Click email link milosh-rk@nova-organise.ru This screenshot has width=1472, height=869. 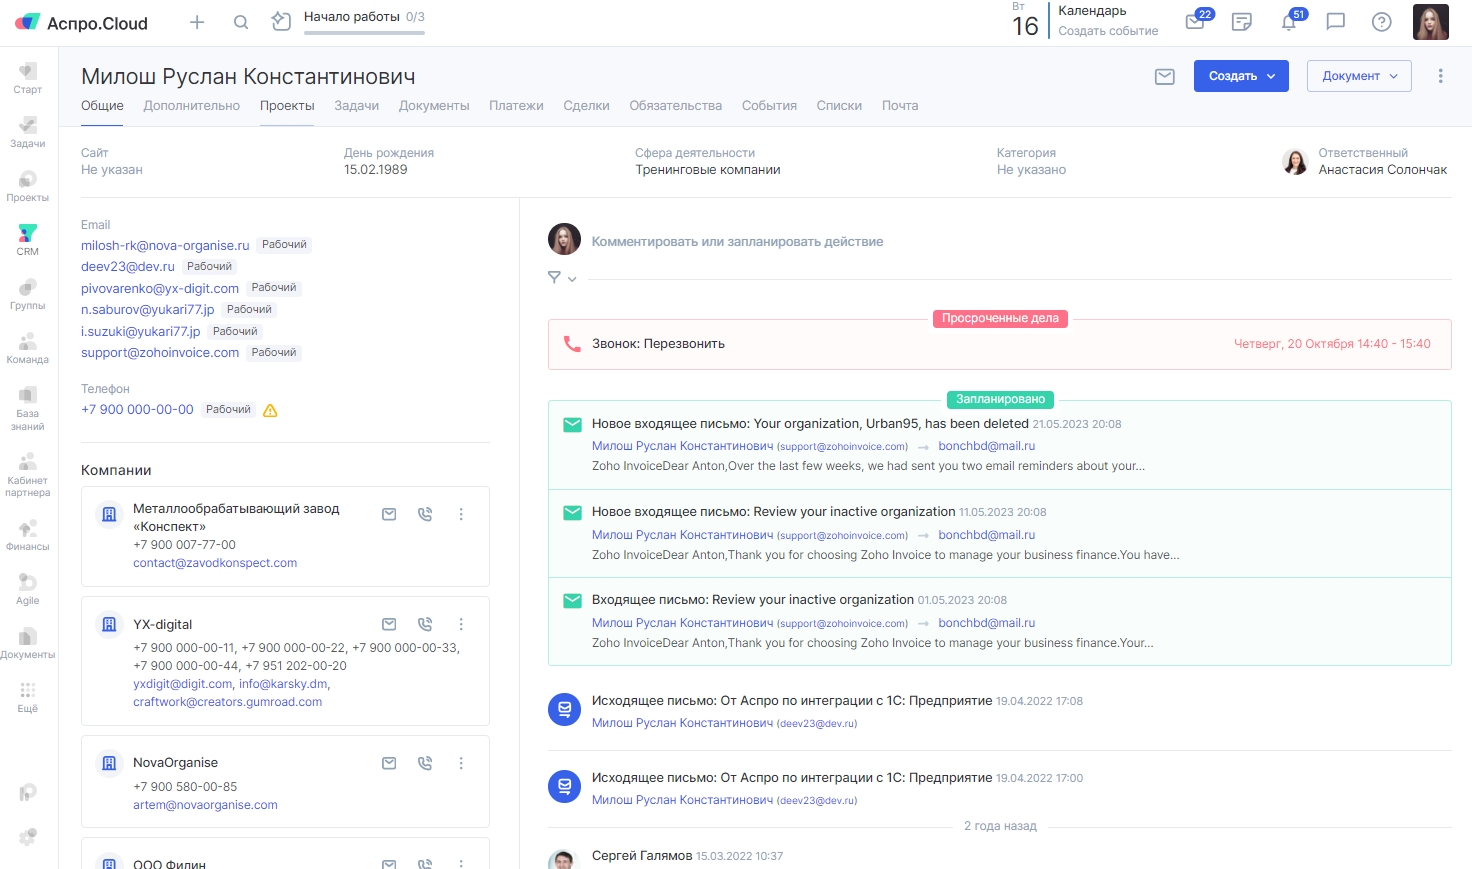point(165,245)
